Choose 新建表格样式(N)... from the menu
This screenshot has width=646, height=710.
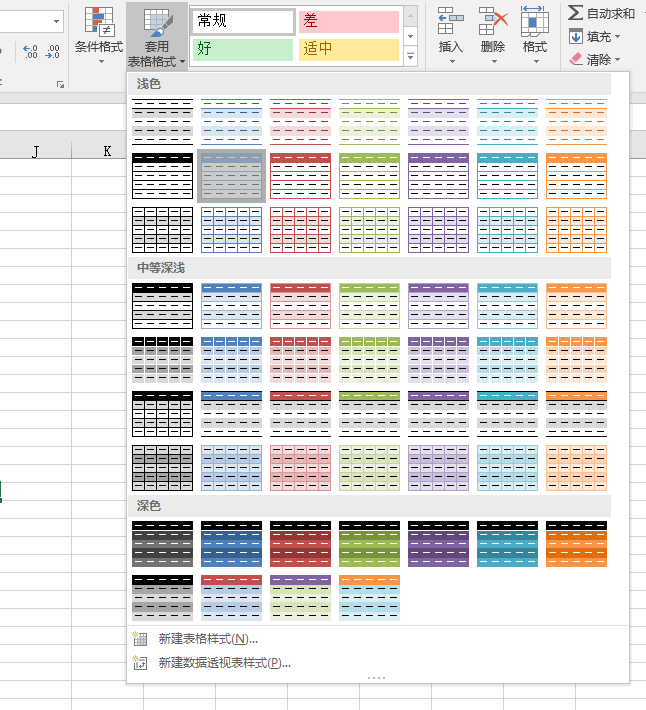click(x=208, y=639)
